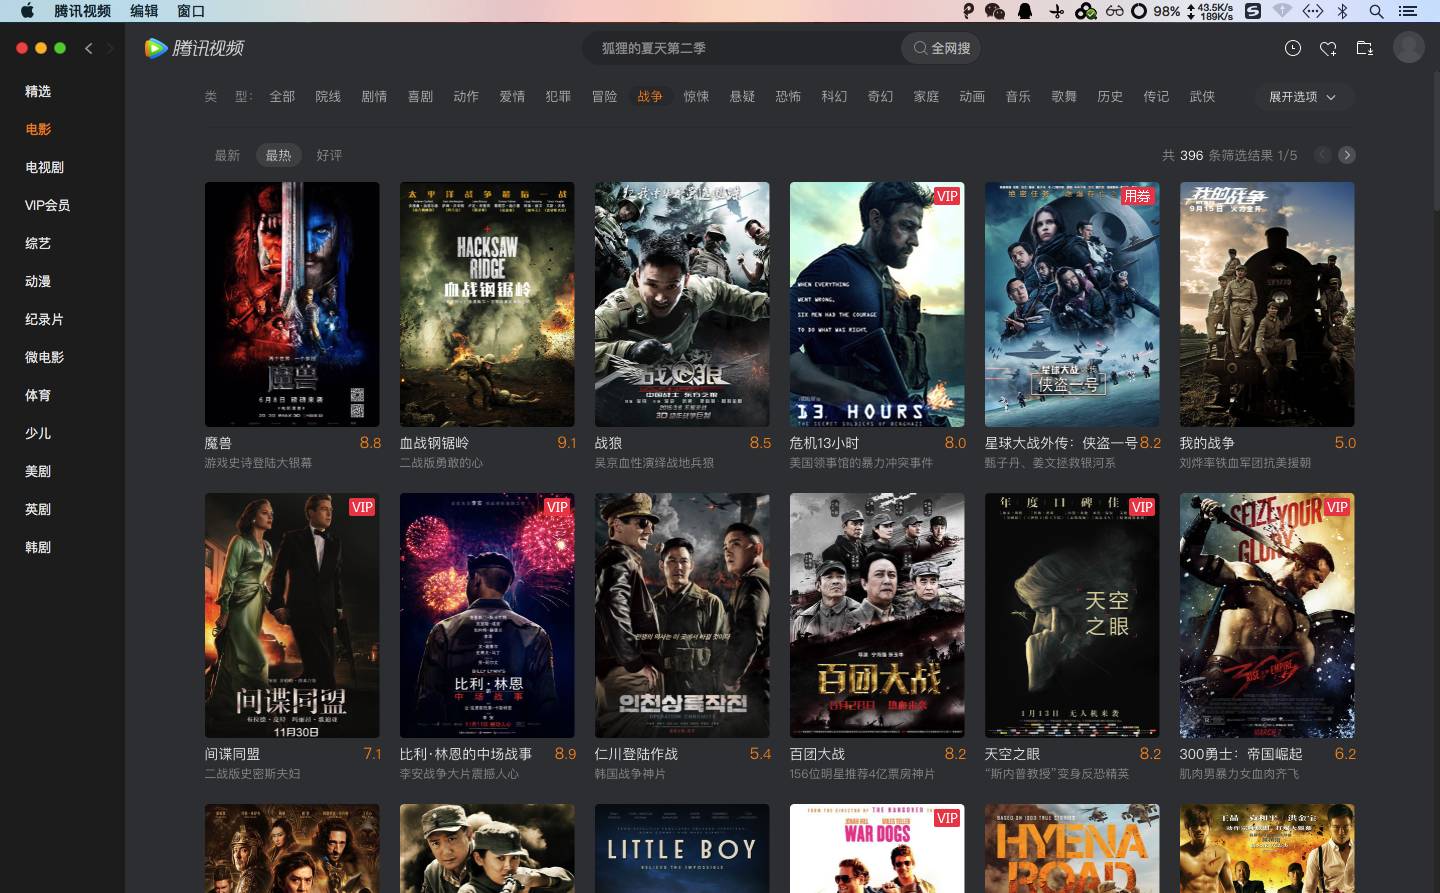The image size is (1440, 893).
Task: Filter by genre 武侠
Action: pos(1202,97)
